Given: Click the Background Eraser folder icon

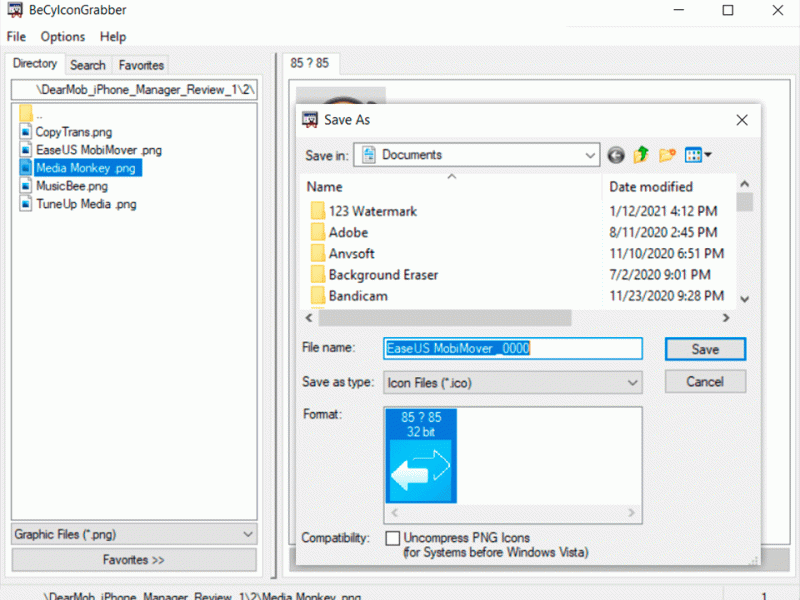Looking at the screenshot, I should pos(317,274).
